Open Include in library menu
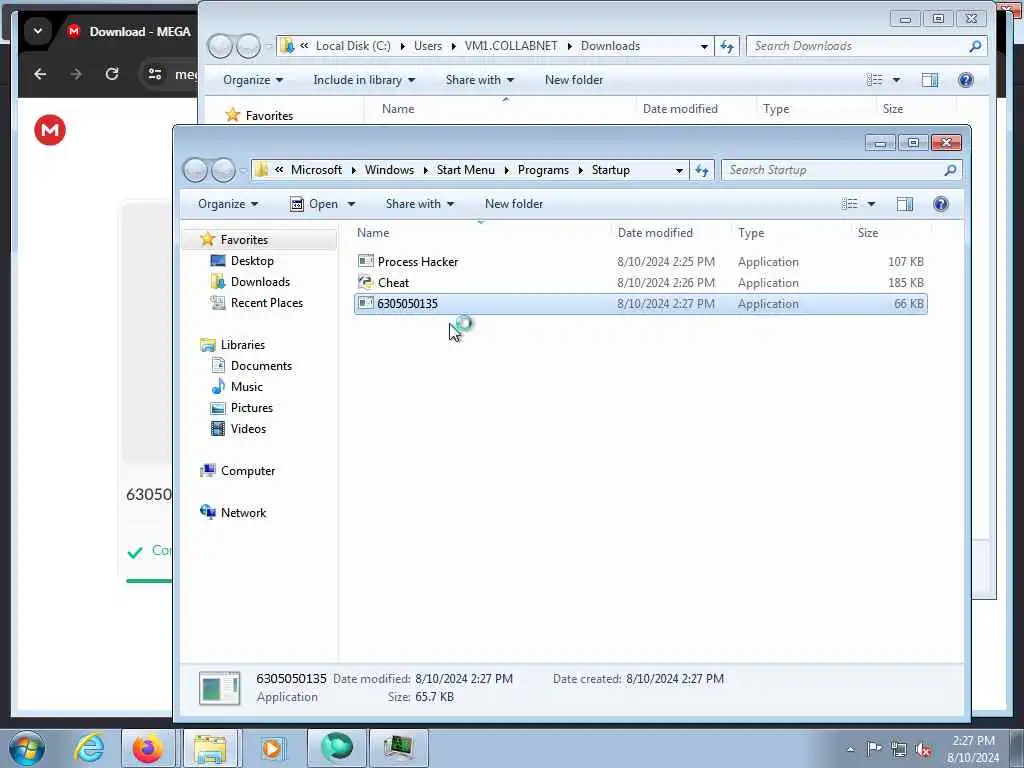 pos(364,80)
